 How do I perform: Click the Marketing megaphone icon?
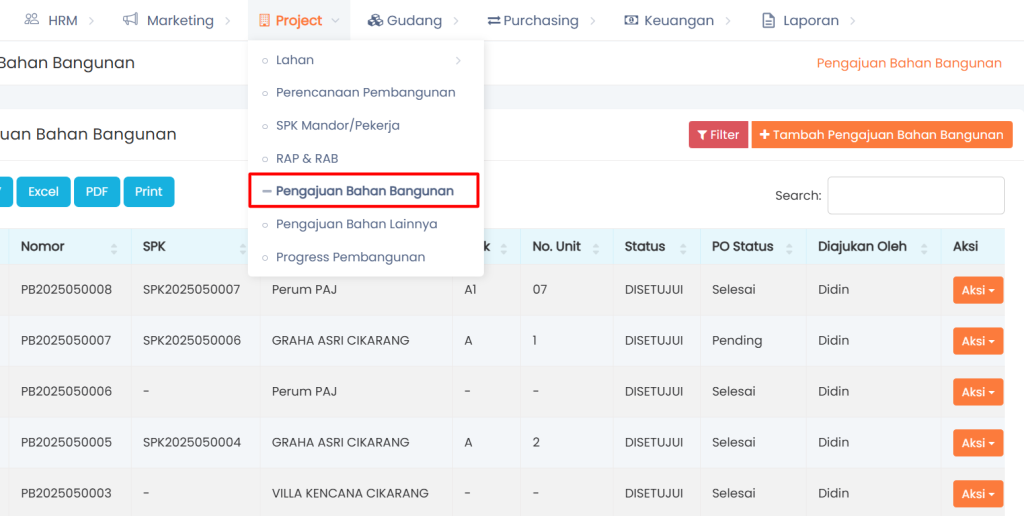(130, 20)
